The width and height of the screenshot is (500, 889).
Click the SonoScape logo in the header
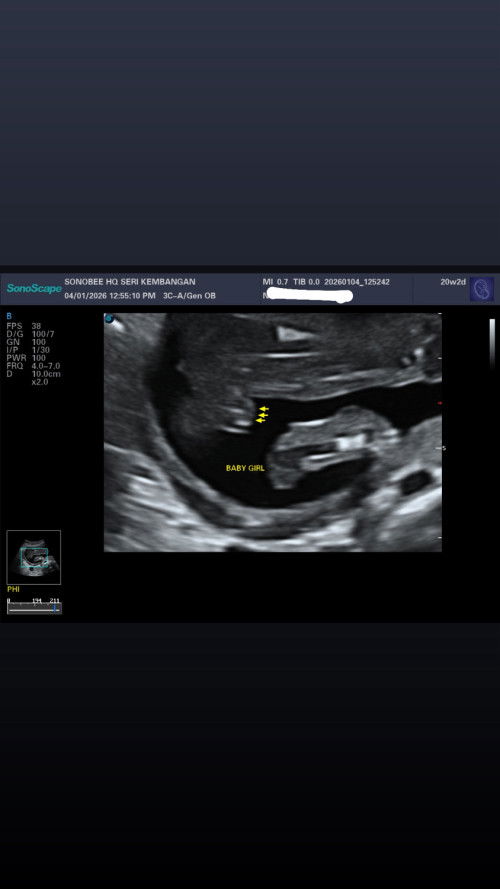(34, 289)
